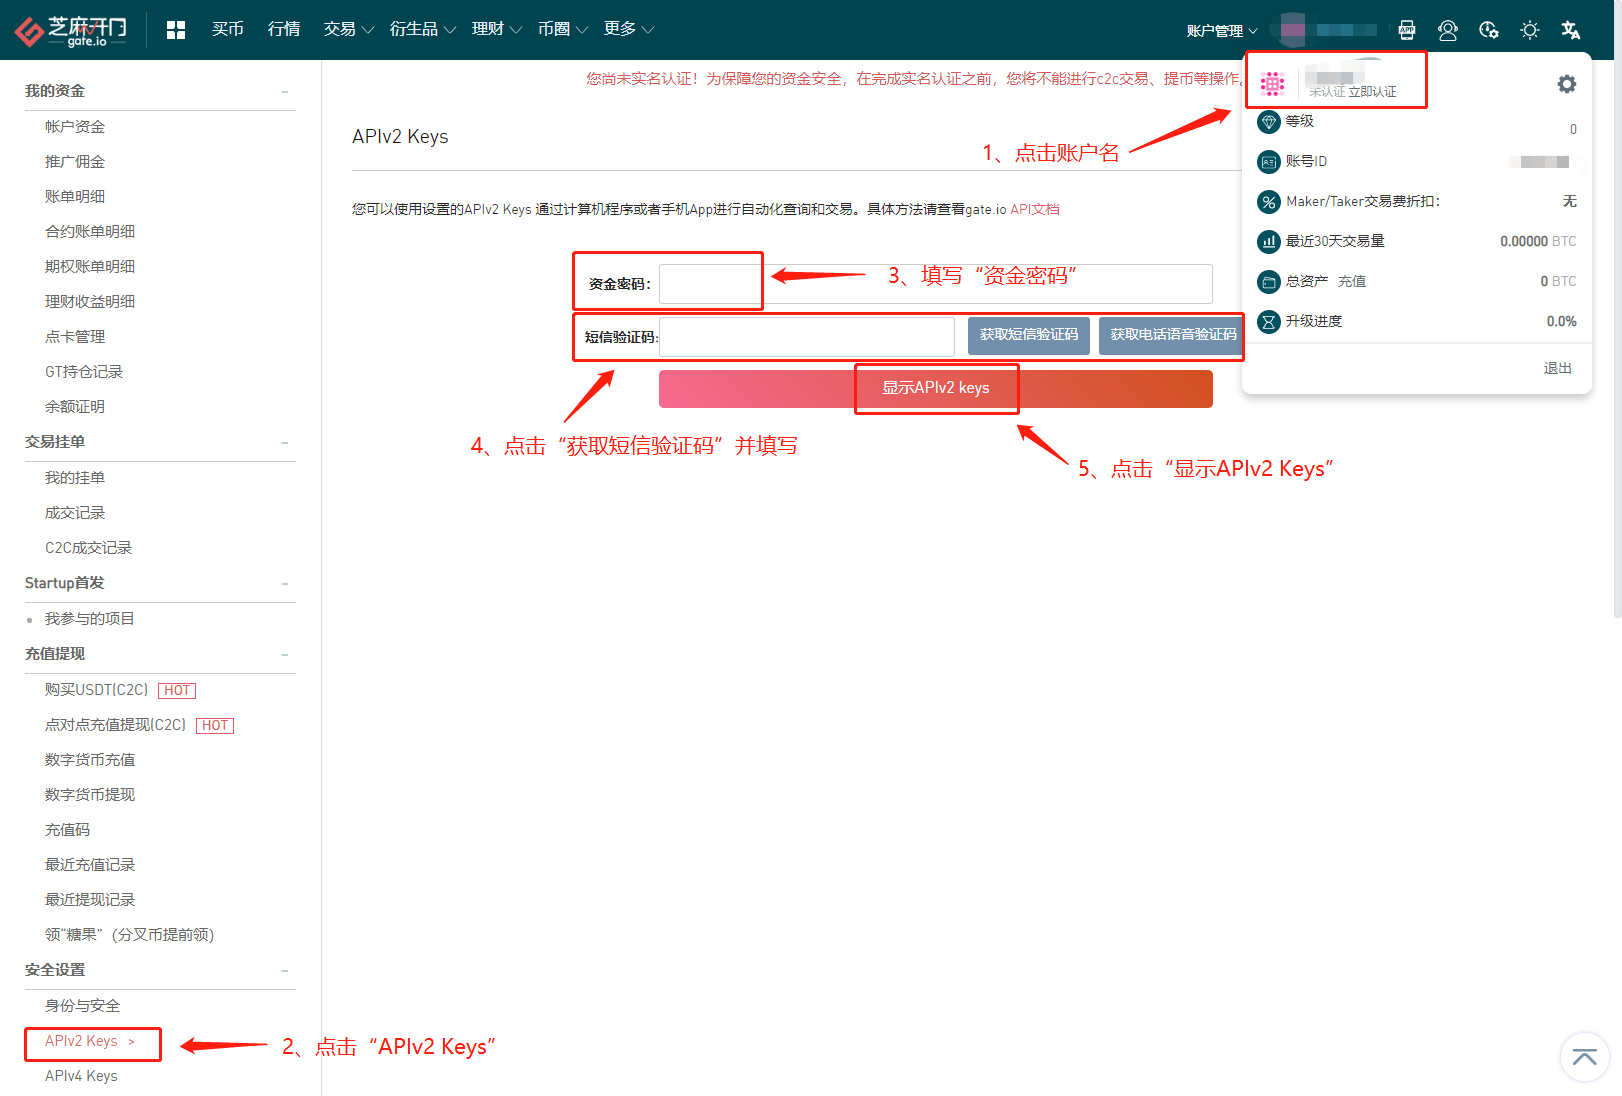Click 立即认证 verification link
The image size is (1622, 1096).
click(x=1373, y=92)
